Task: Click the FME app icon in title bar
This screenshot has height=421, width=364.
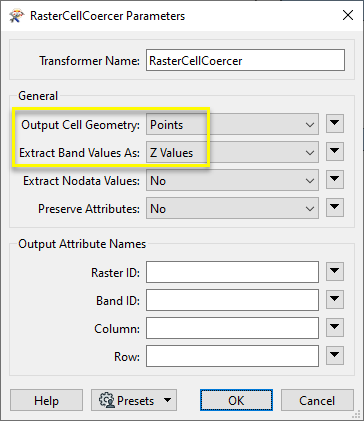Action: [x=17, y=16]
